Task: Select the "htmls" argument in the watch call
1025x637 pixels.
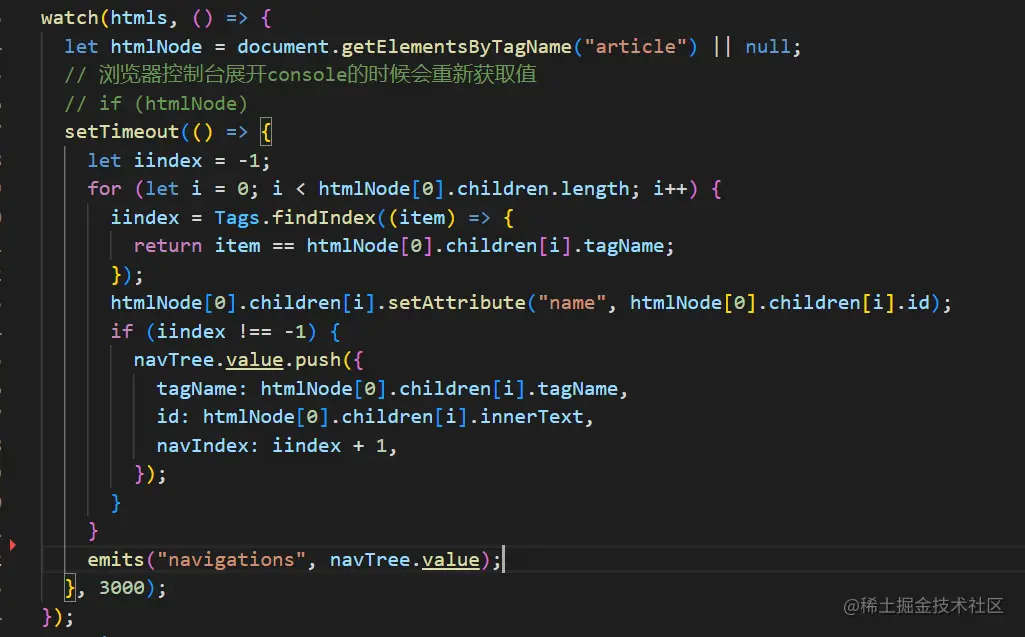Action: [x=139, y=18]
